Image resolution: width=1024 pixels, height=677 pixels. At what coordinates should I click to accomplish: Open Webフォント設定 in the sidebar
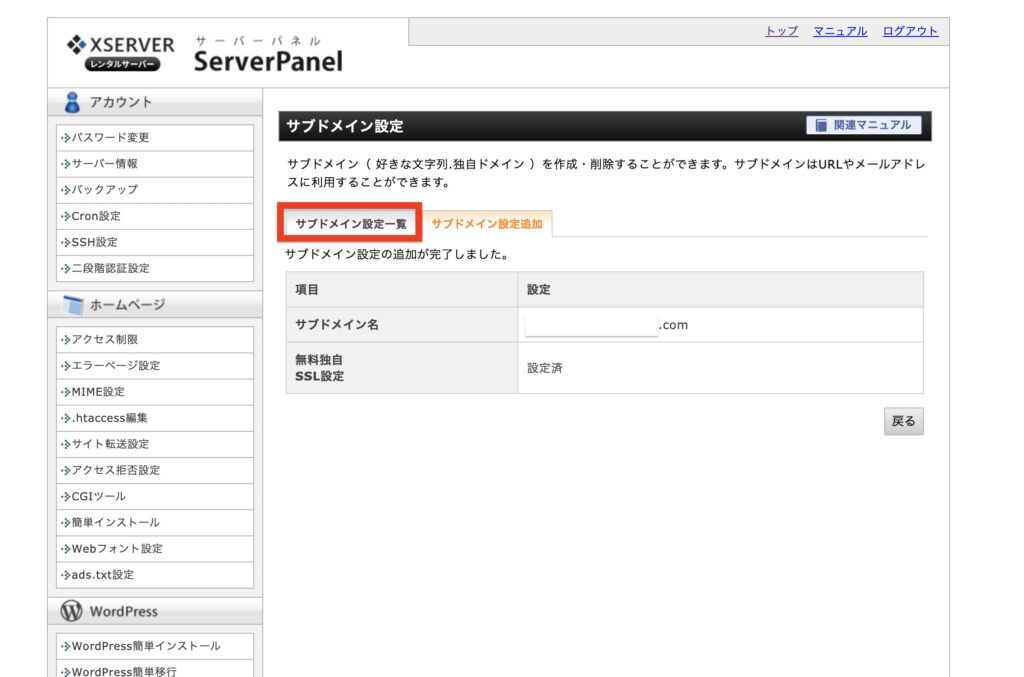click(155, 549)
